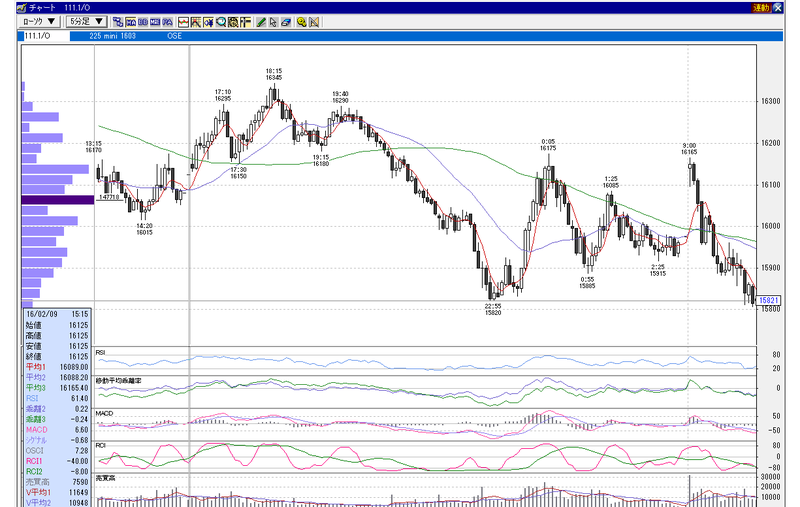Image resolution: width=800 pixels, height=507 pixels.
Task: Click the 225 mini 1603 title bar
Action: 115,36
